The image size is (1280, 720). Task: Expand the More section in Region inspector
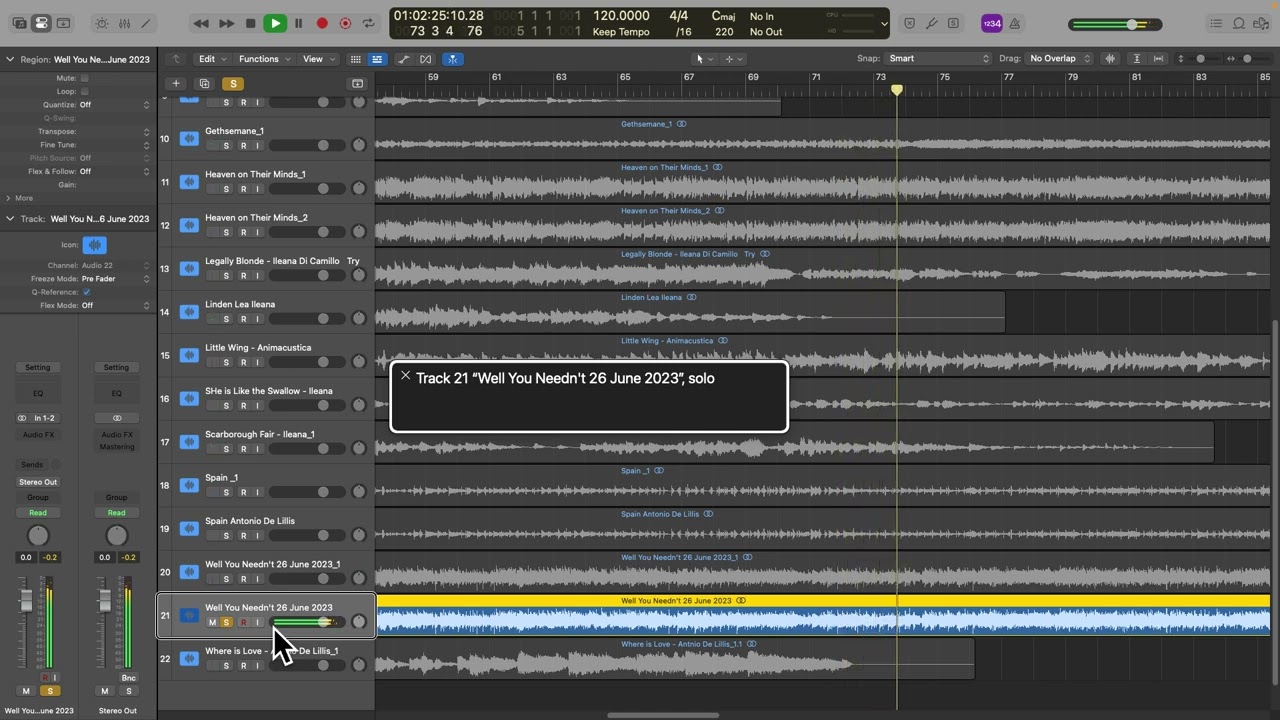point(8,198)
